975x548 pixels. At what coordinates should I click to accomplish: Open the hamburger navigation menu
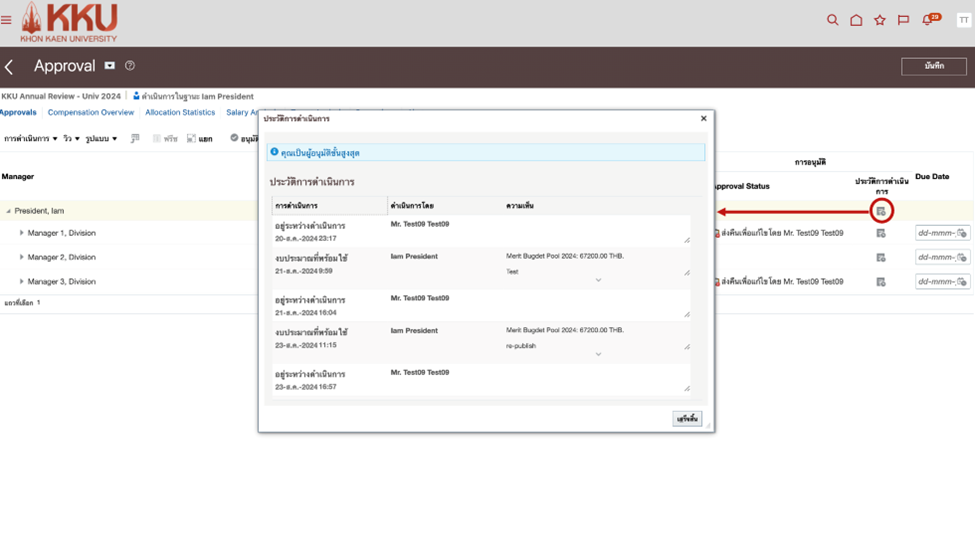(x=7, y=20)
